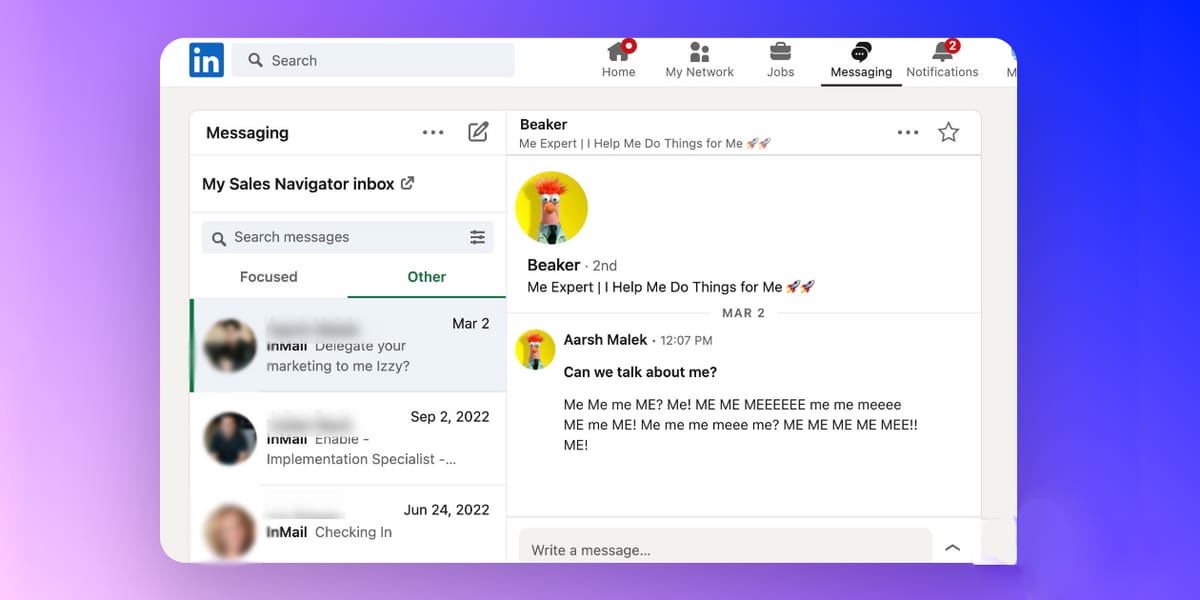
Task: Open Messaging panel three-dot options
Action: pyautogui.click(x=433, y=132)
